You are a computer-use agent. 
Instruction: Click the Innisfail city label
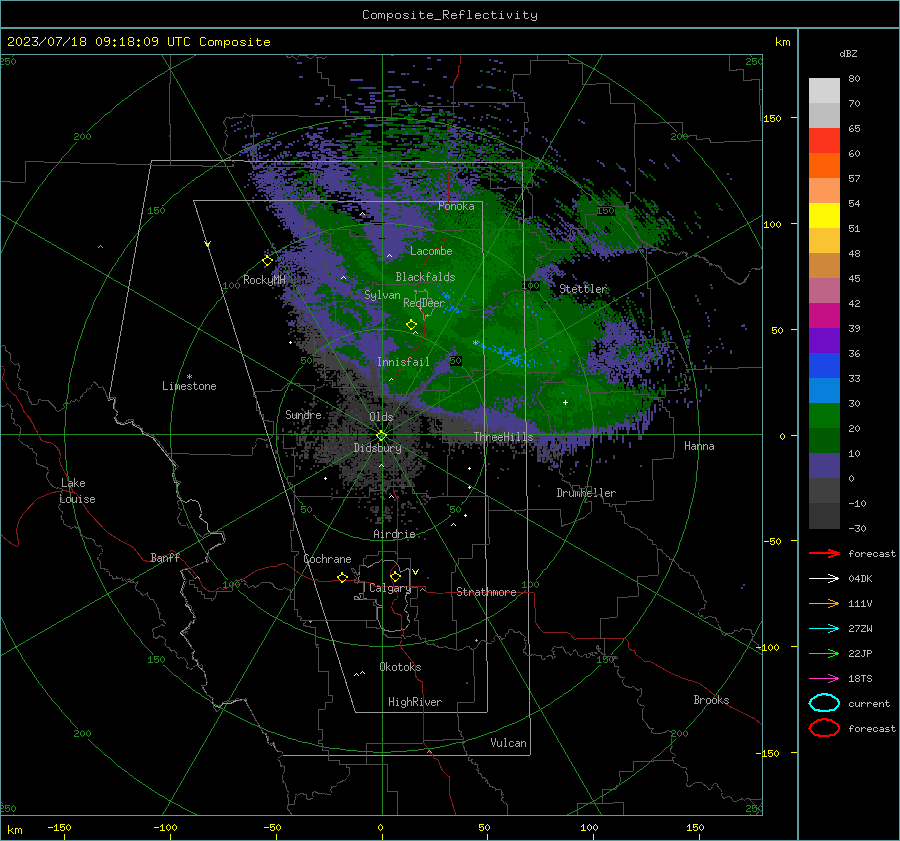coord(403,362)
